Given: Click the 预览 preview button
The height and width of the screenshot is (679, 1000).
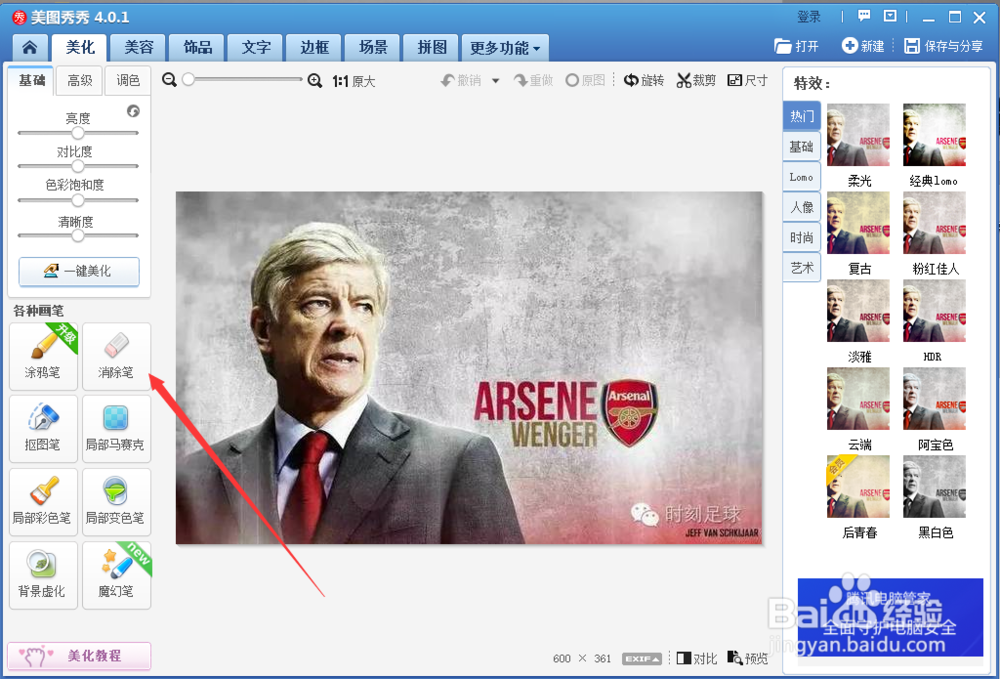Looking at the screenshot, I should coord(748,659).
